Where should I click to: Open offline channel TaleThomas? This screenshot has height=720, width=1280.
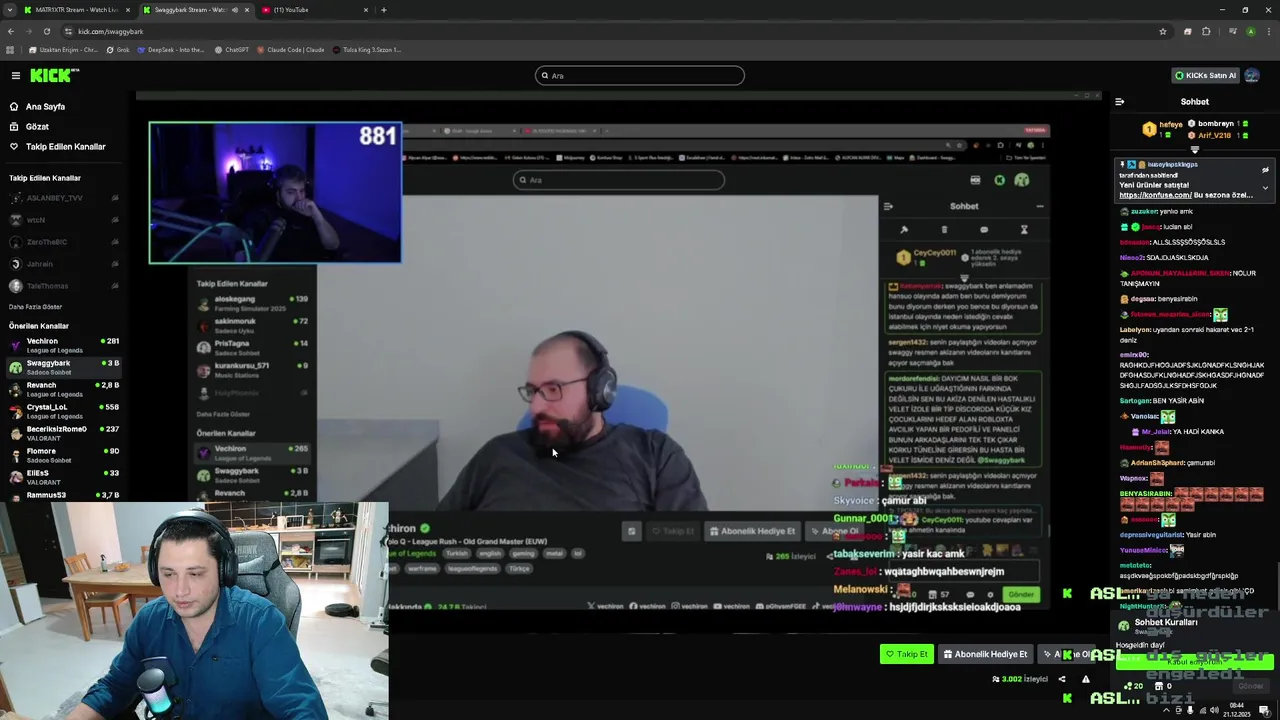pos(65,286)
